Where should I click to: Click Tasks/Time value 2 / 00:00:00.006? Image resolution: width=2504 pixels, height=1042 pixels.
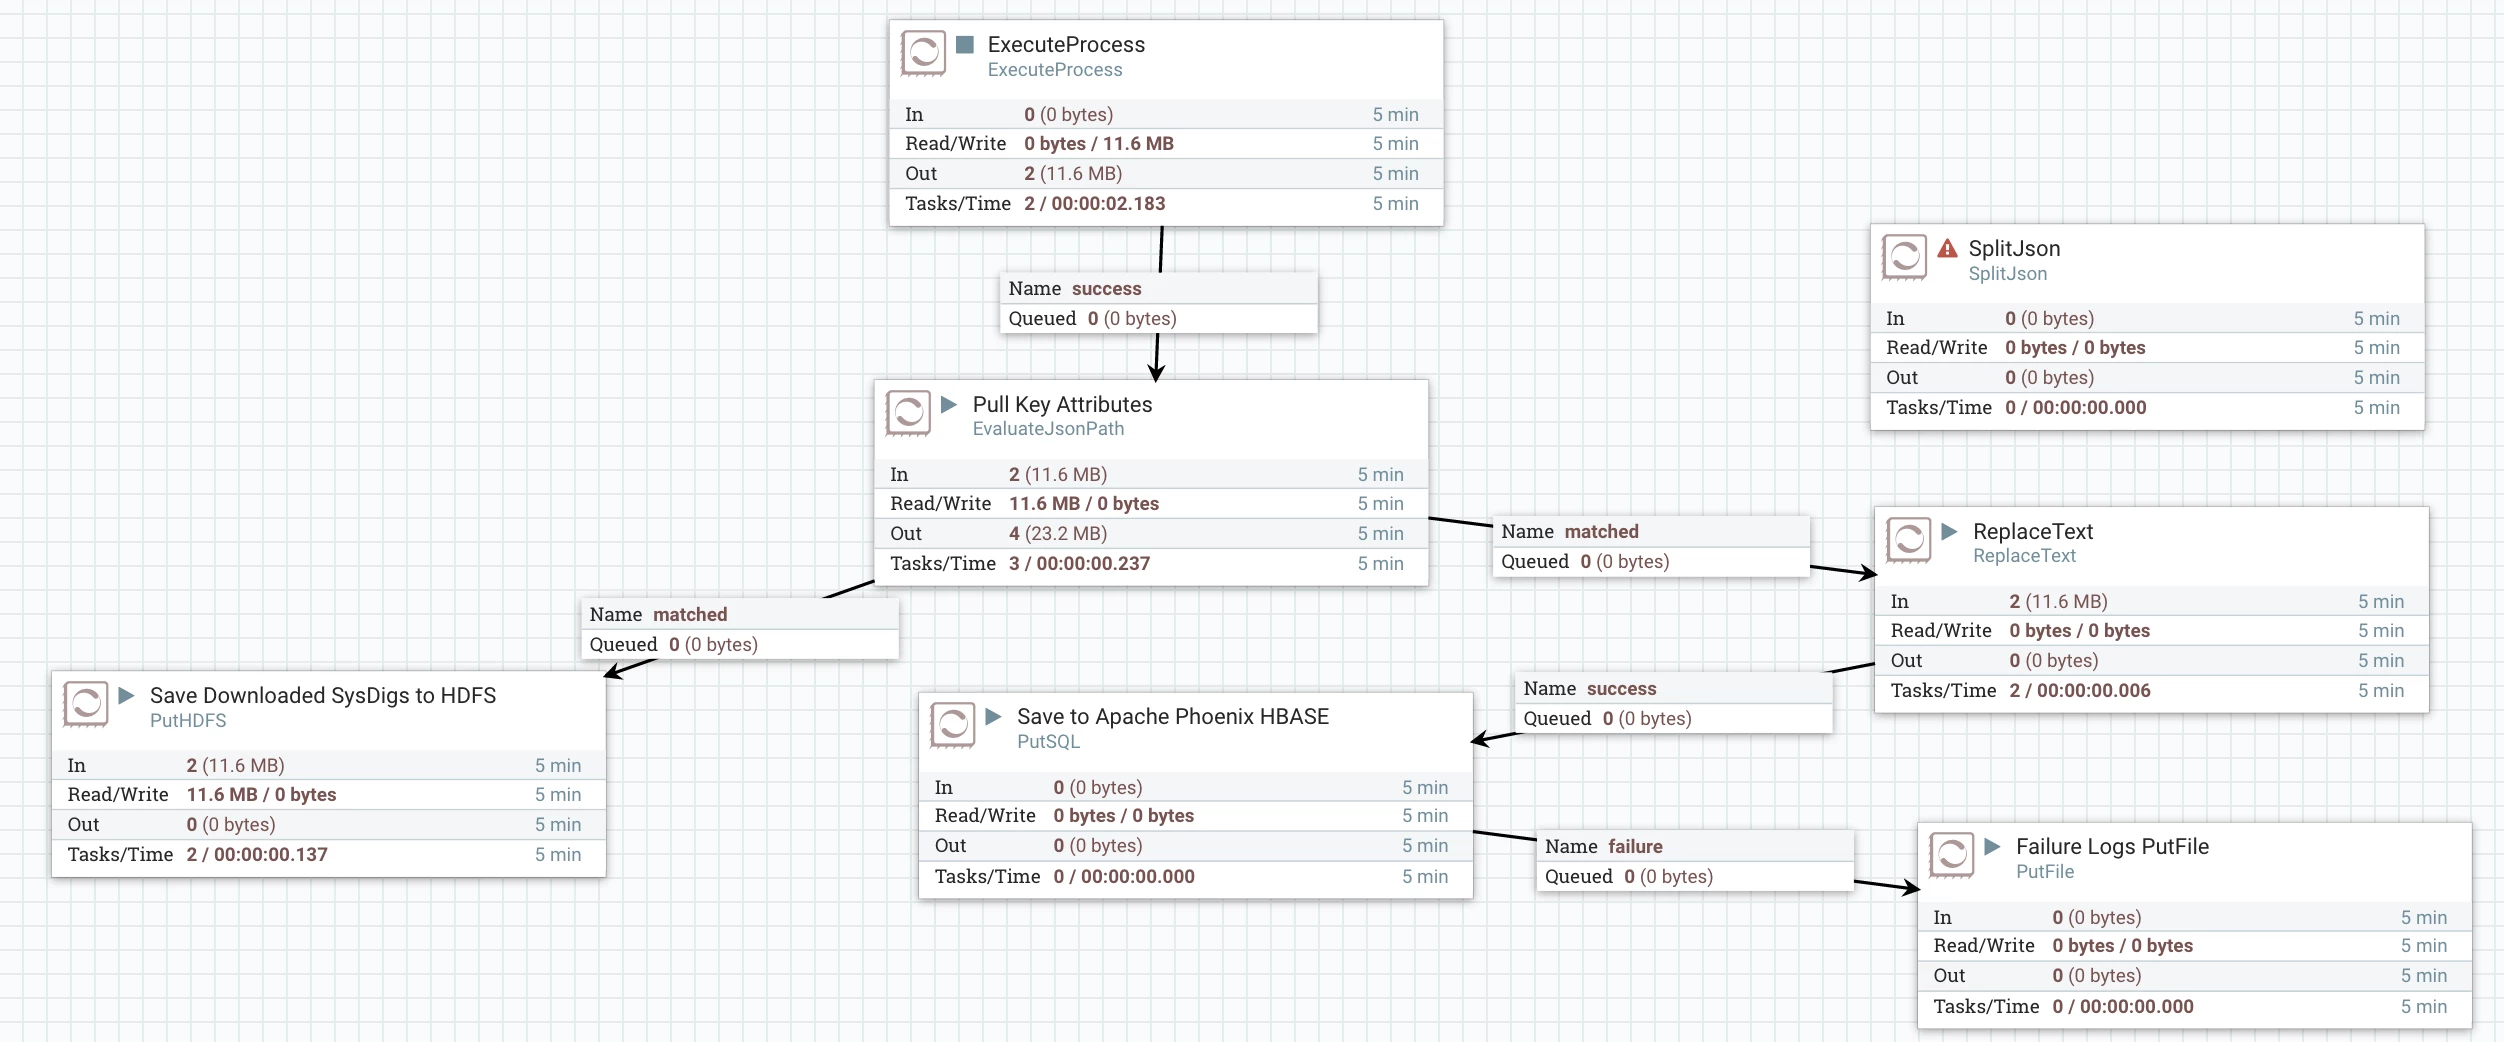click(x=2080, y=691)
